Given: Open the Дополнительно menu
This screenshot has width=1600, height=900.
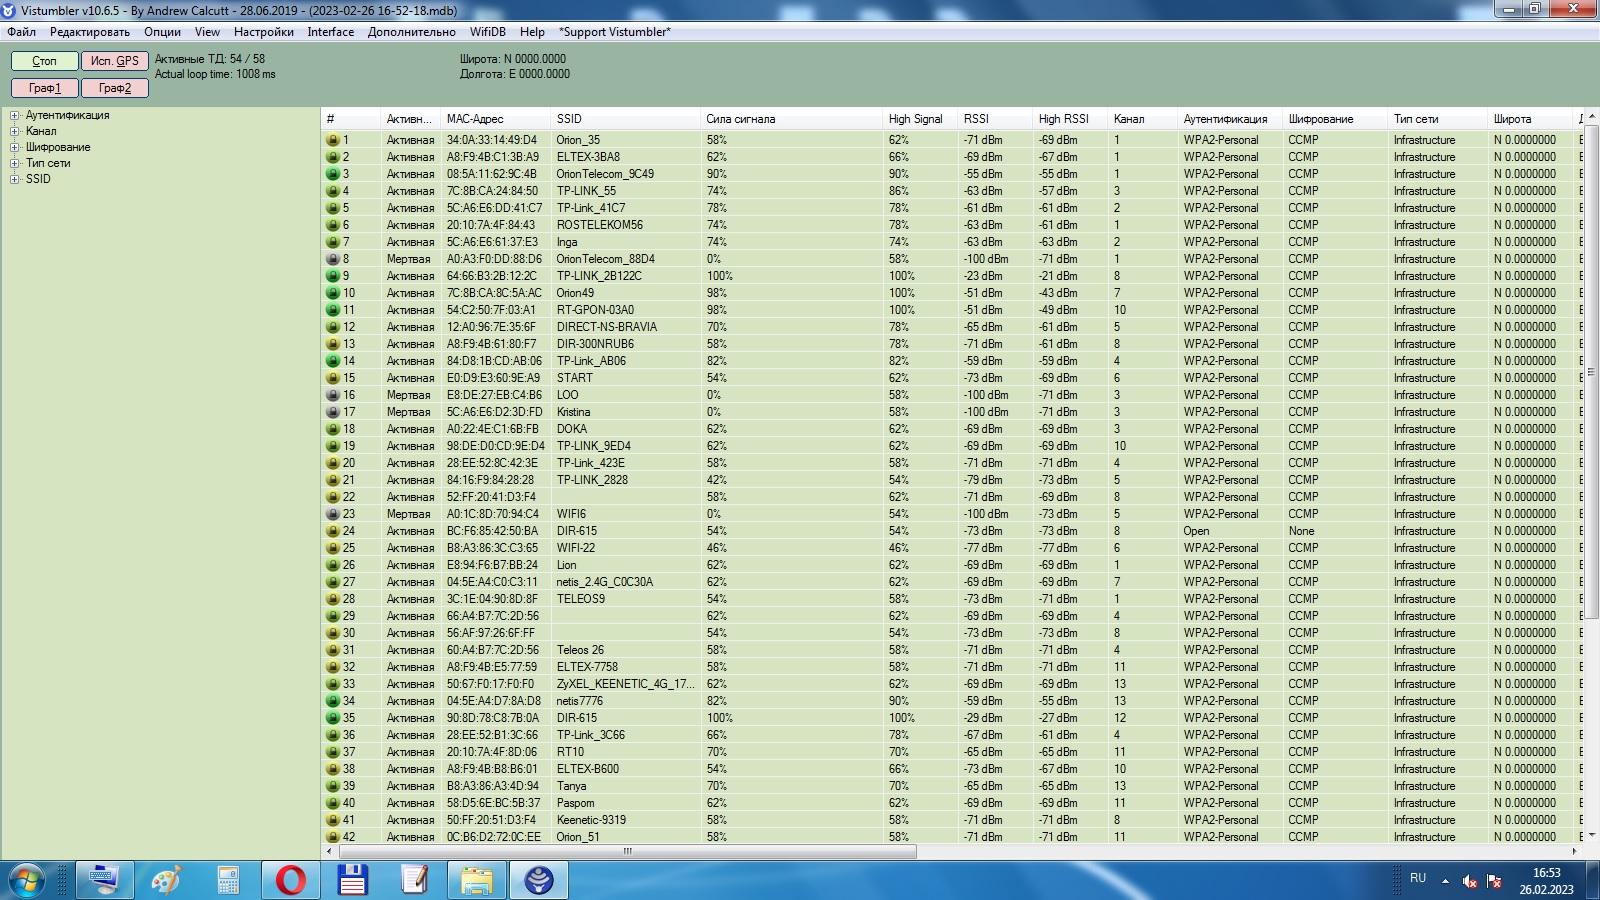Looking at the screenshot, I should tap(411, 32).
